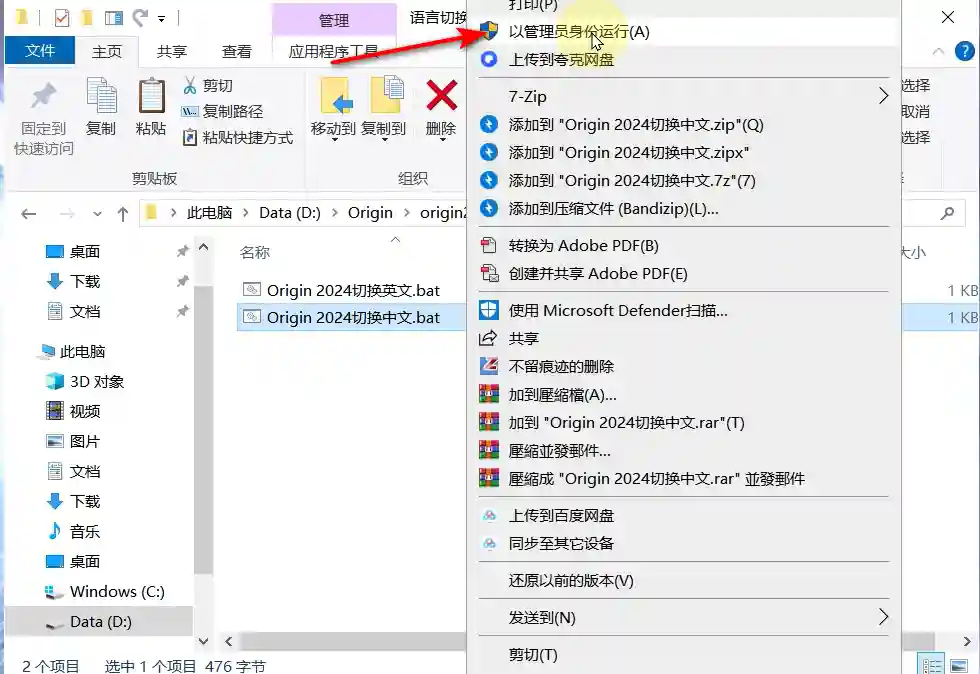Click the Paste clipboard icon
This screenshot has width=980, height=674.
pos(151,96)
